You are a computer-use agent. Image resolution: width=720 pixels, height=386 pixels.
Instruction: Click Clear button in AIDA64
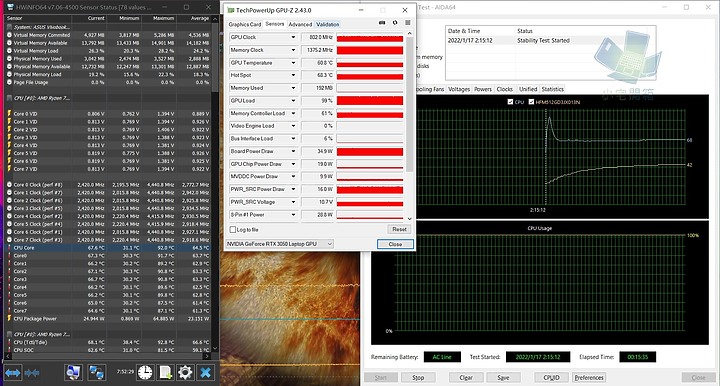pos(466,377)
